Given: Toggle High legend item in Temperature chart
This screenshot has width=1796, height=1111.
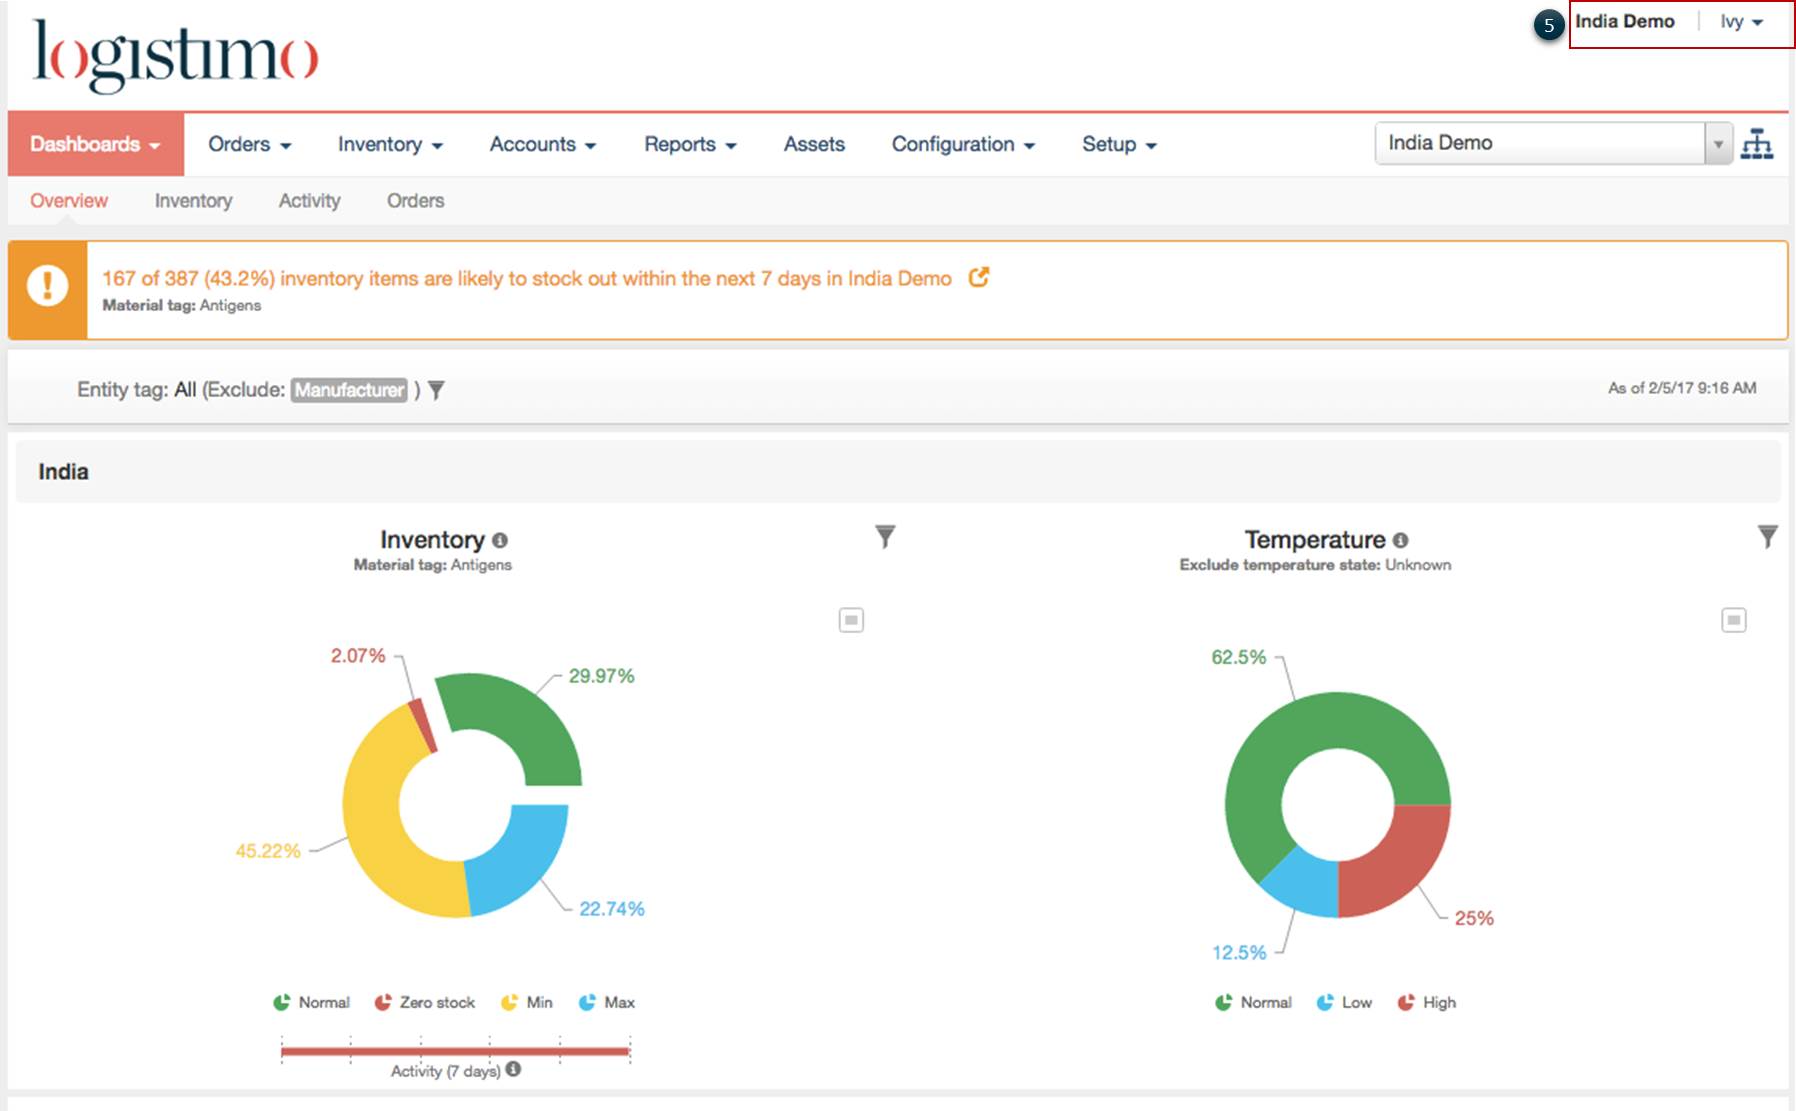Looking at the screenshot, I should click(1427, 1002).
